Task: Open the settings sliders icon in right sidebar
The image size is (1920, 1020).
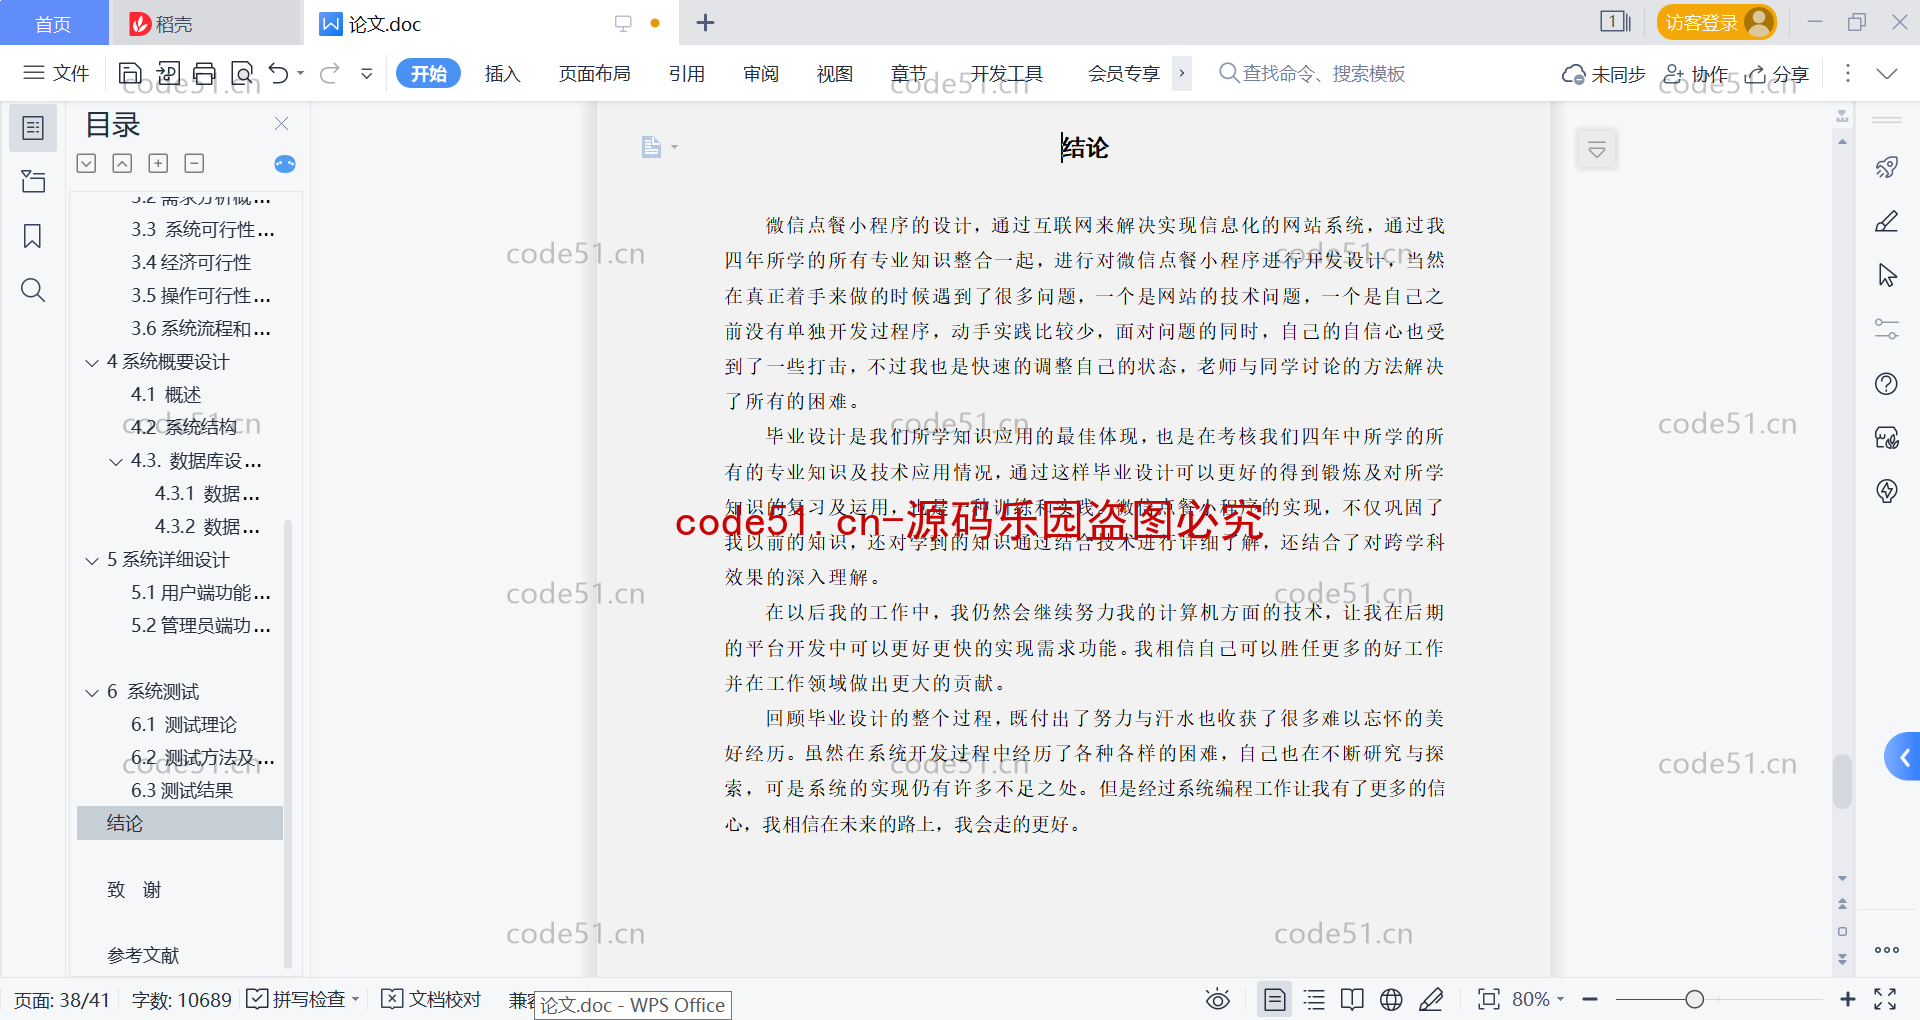Action: pyautogui.click(x=1887, y=329)
